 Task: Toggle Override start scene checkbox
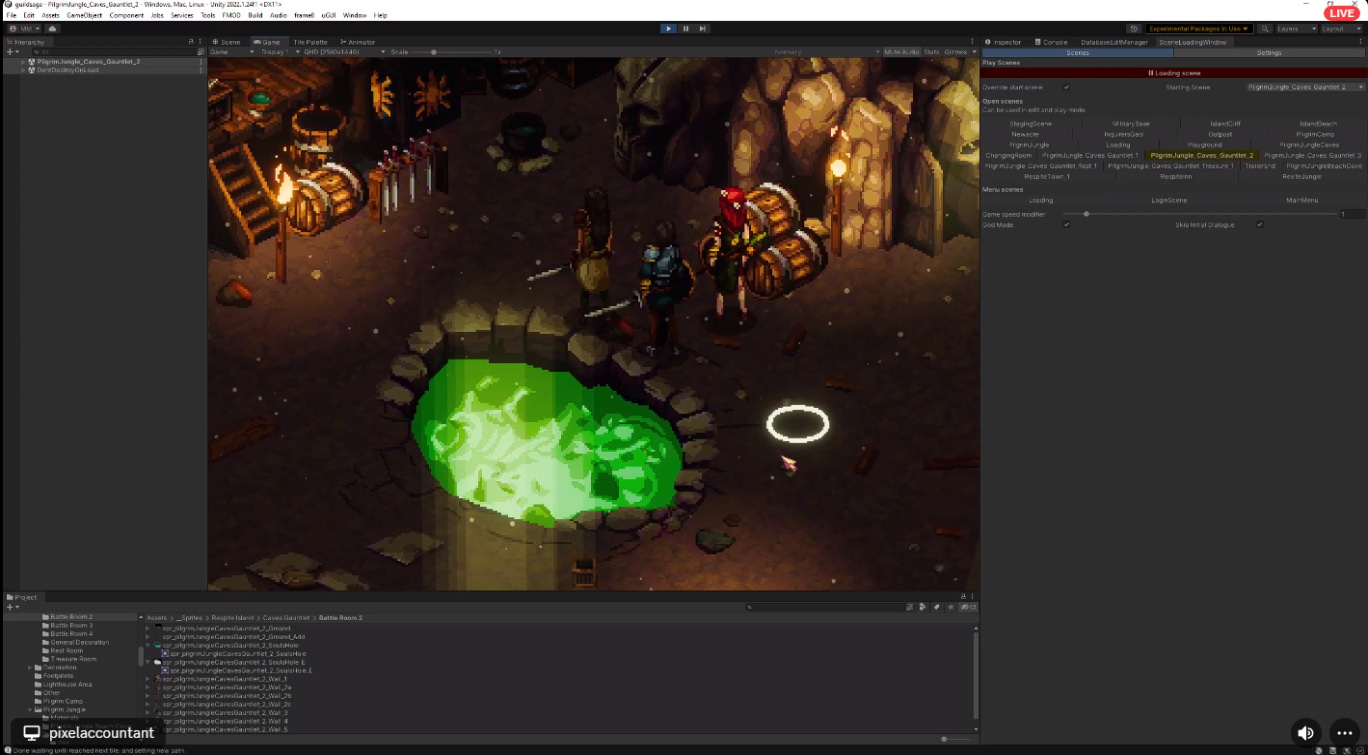click(1066, 87)
